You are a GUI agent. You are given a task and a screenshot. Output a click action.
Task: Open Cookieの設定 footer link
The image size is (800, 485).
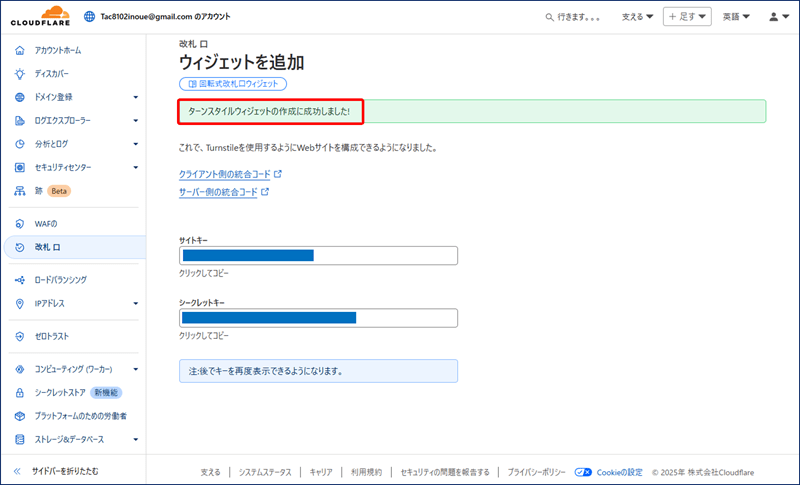point(619,472)
